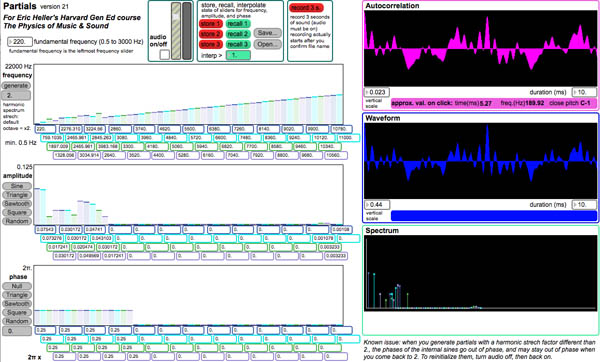Click the blue bar beneath the Waveform plot
The image size is (600, 362).
tap(494, 216)
